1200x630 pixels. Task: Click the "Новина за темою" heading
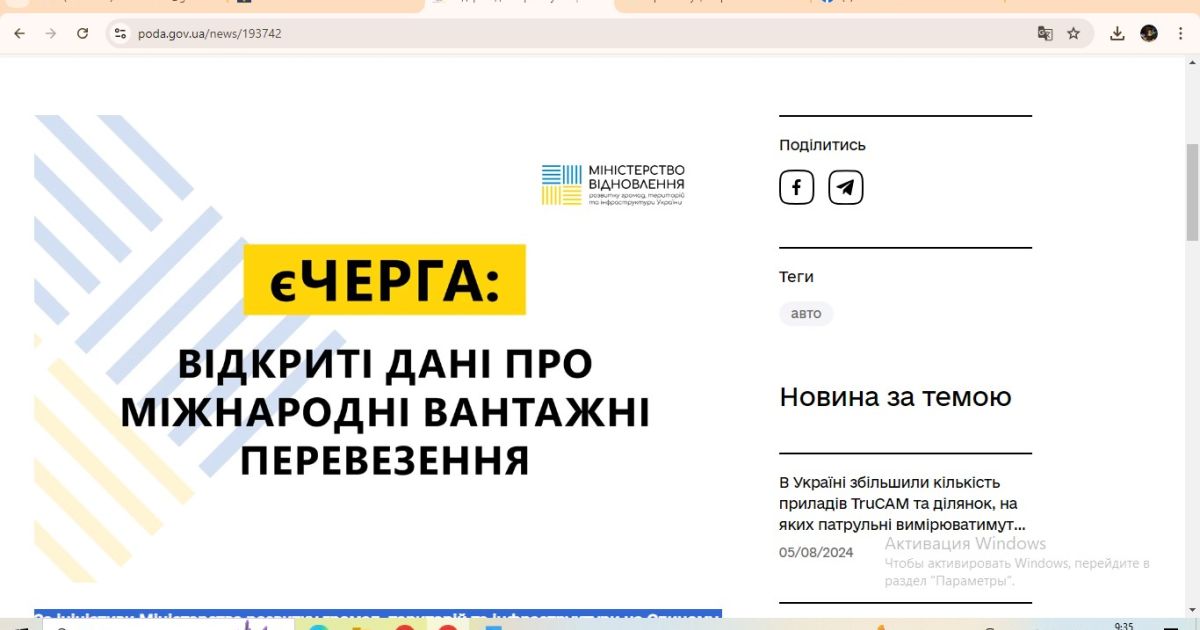pyautogui.click(x=895, y=397)
